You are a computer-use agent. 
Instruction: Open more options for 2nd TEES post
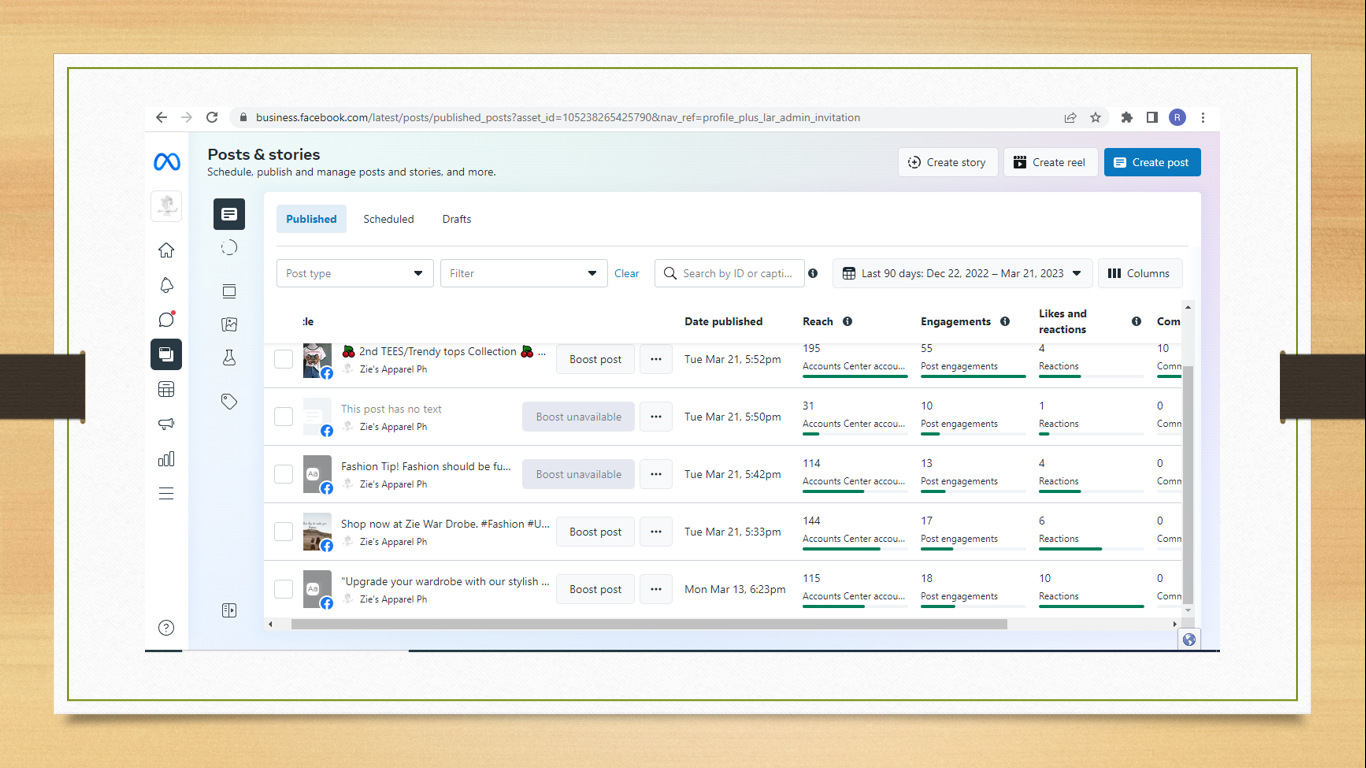[656, 359]
